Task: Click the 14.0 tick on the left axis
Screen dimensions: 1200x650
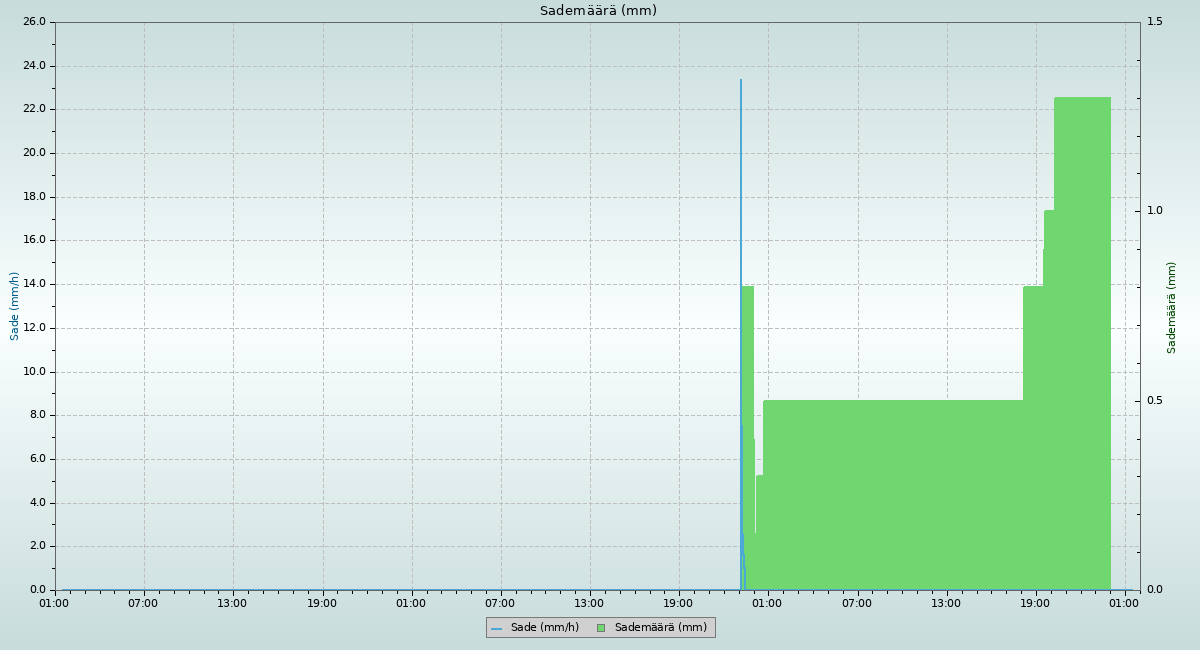Action: pos(34,284)
